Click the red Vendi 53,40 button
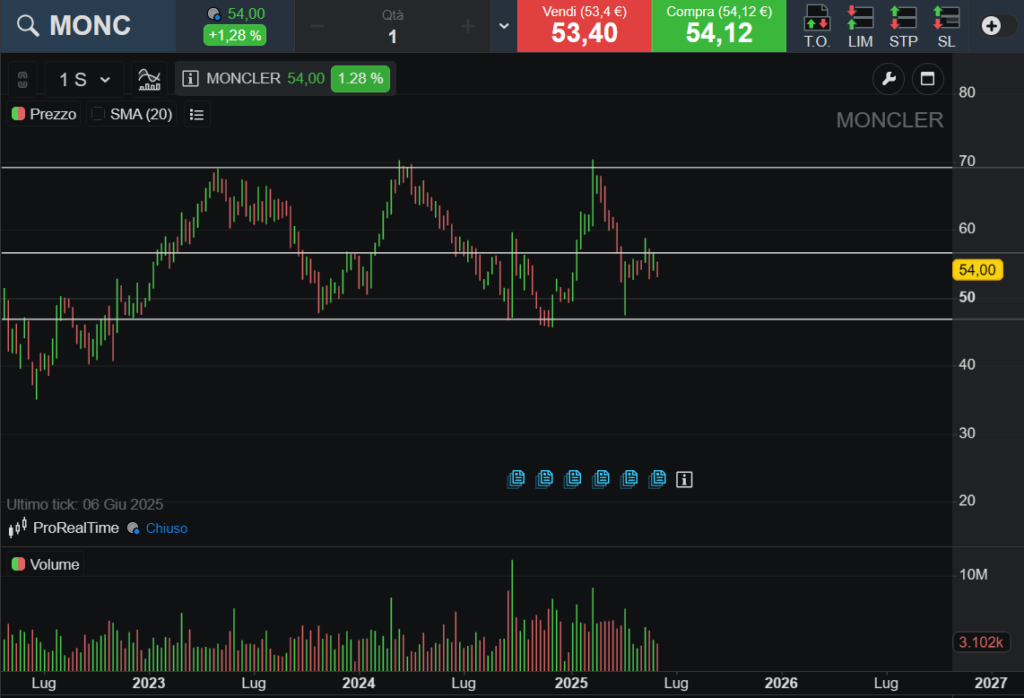Screen dimensions: 1024x698 coord(584,26)
